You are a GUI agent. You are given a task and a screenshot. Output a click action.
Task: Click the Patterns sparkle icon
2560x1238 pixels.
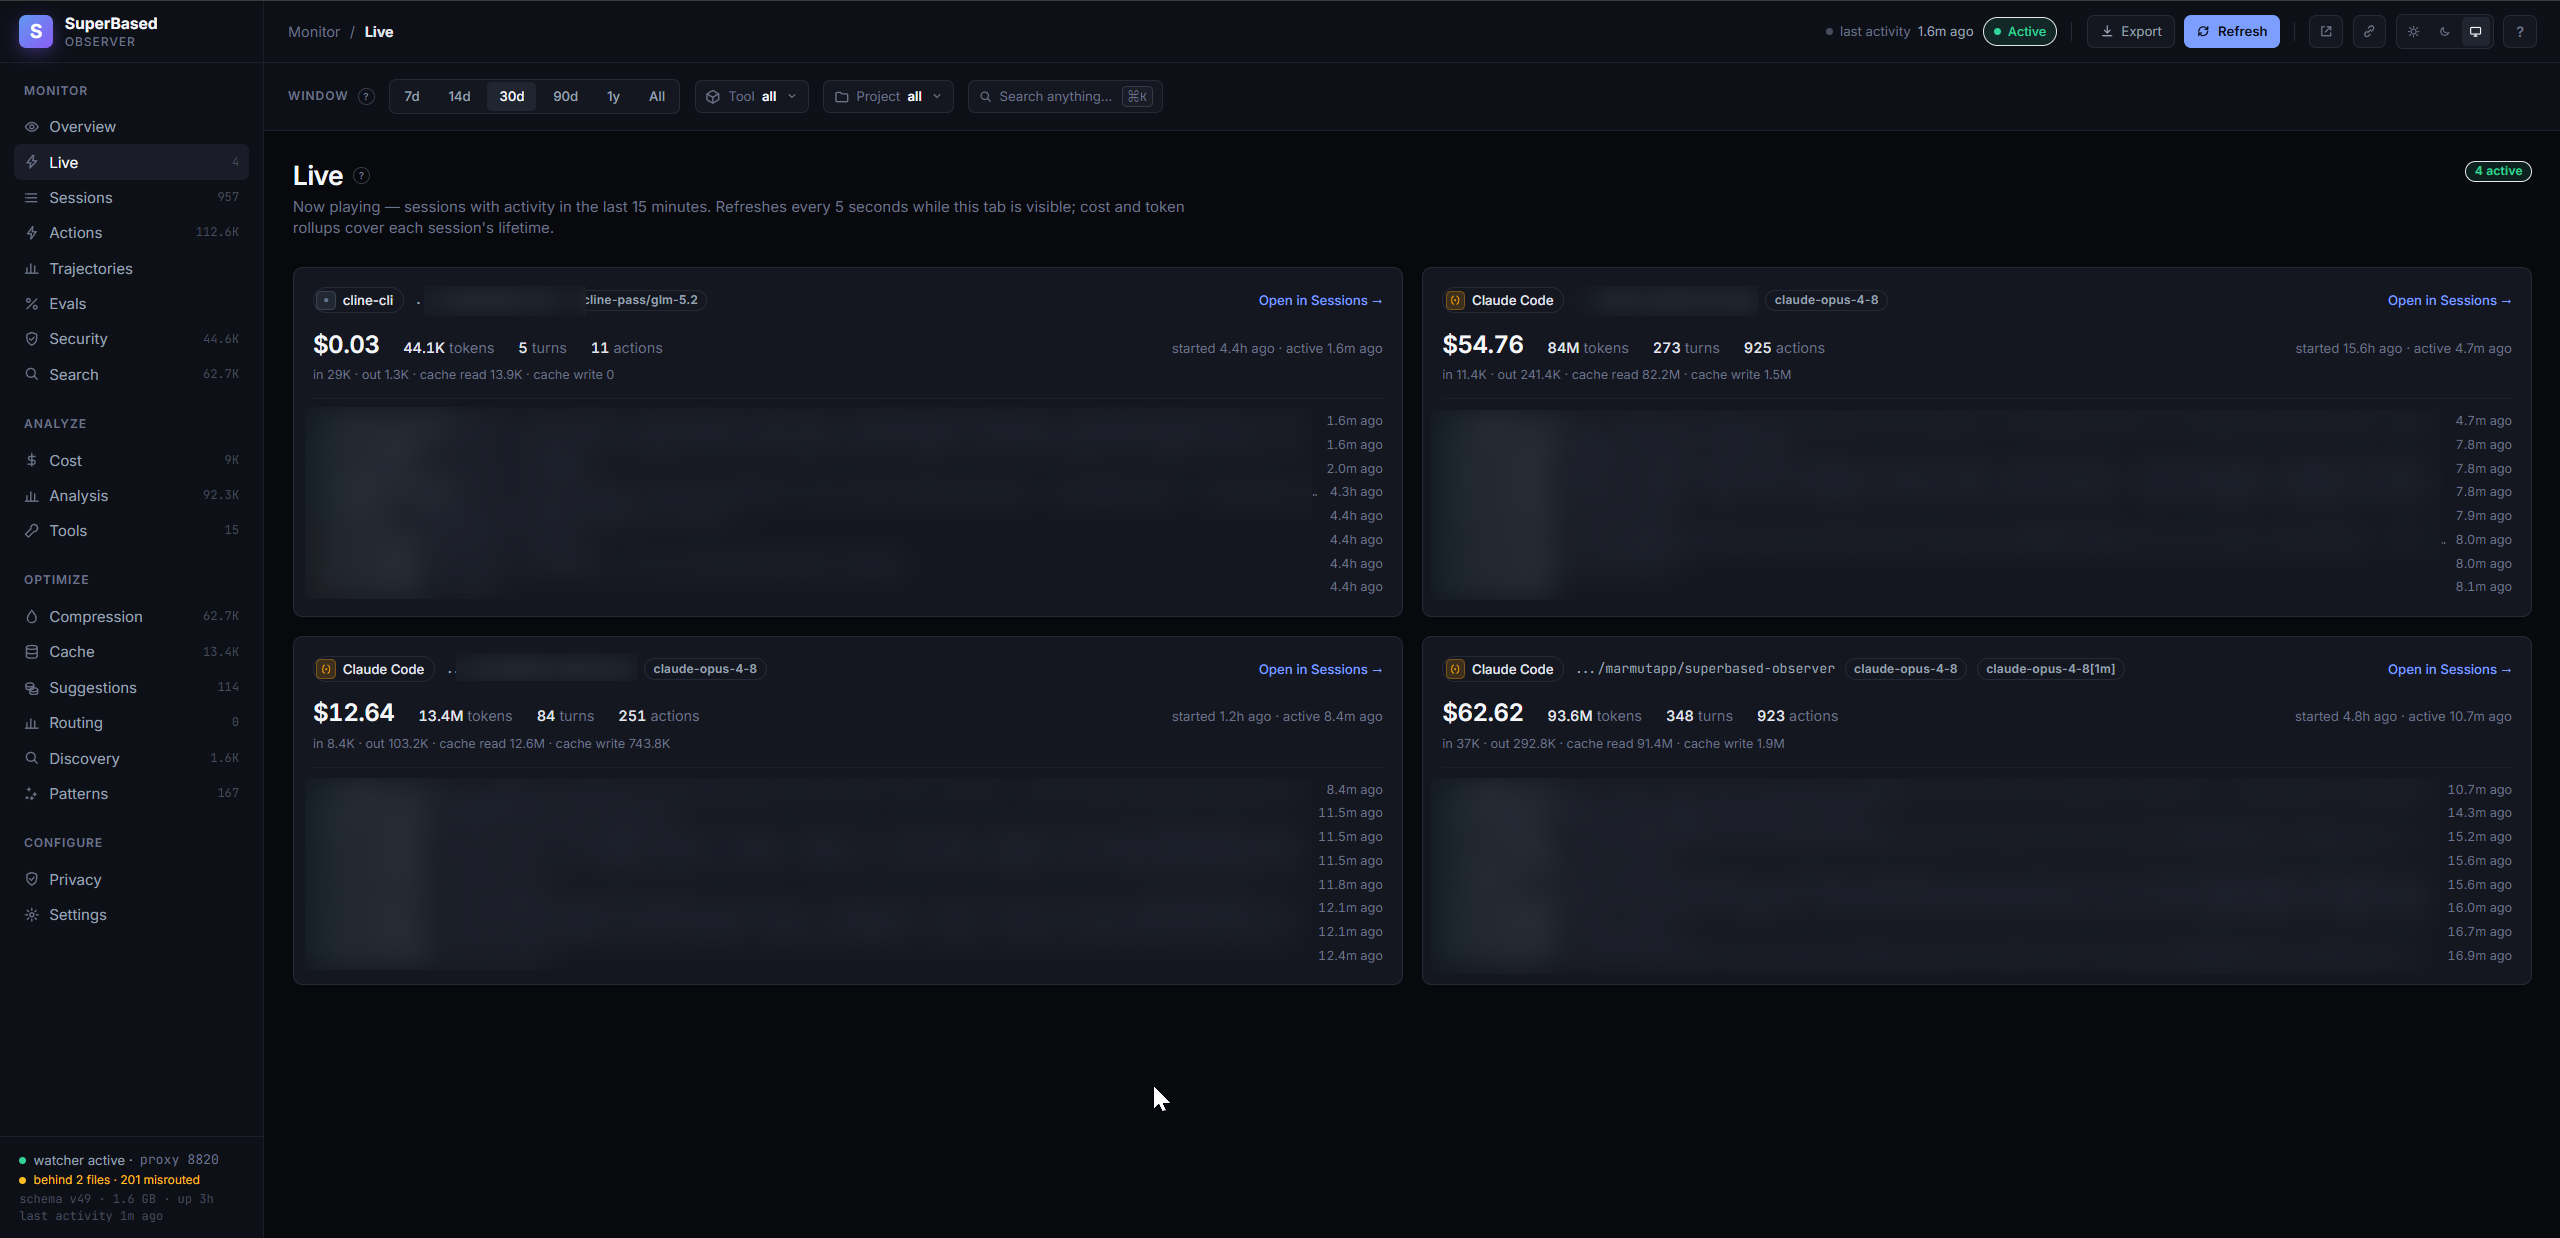32,794
